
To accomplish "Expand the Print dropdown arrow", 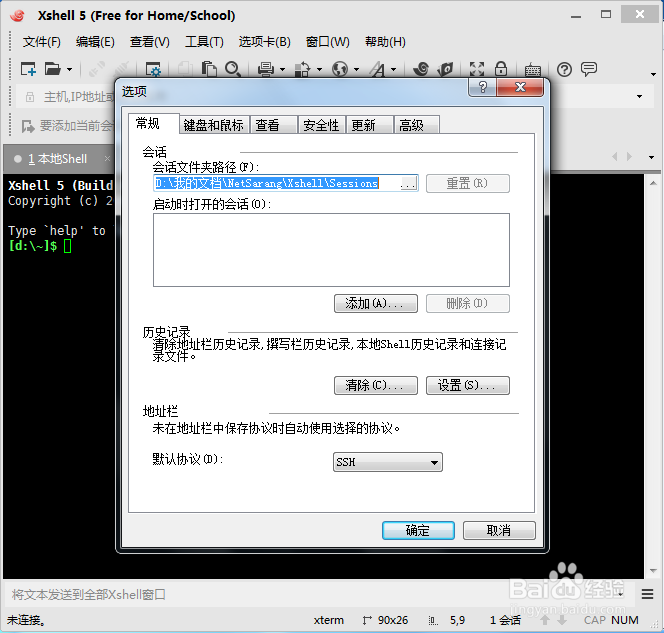I will click(282, 69).
